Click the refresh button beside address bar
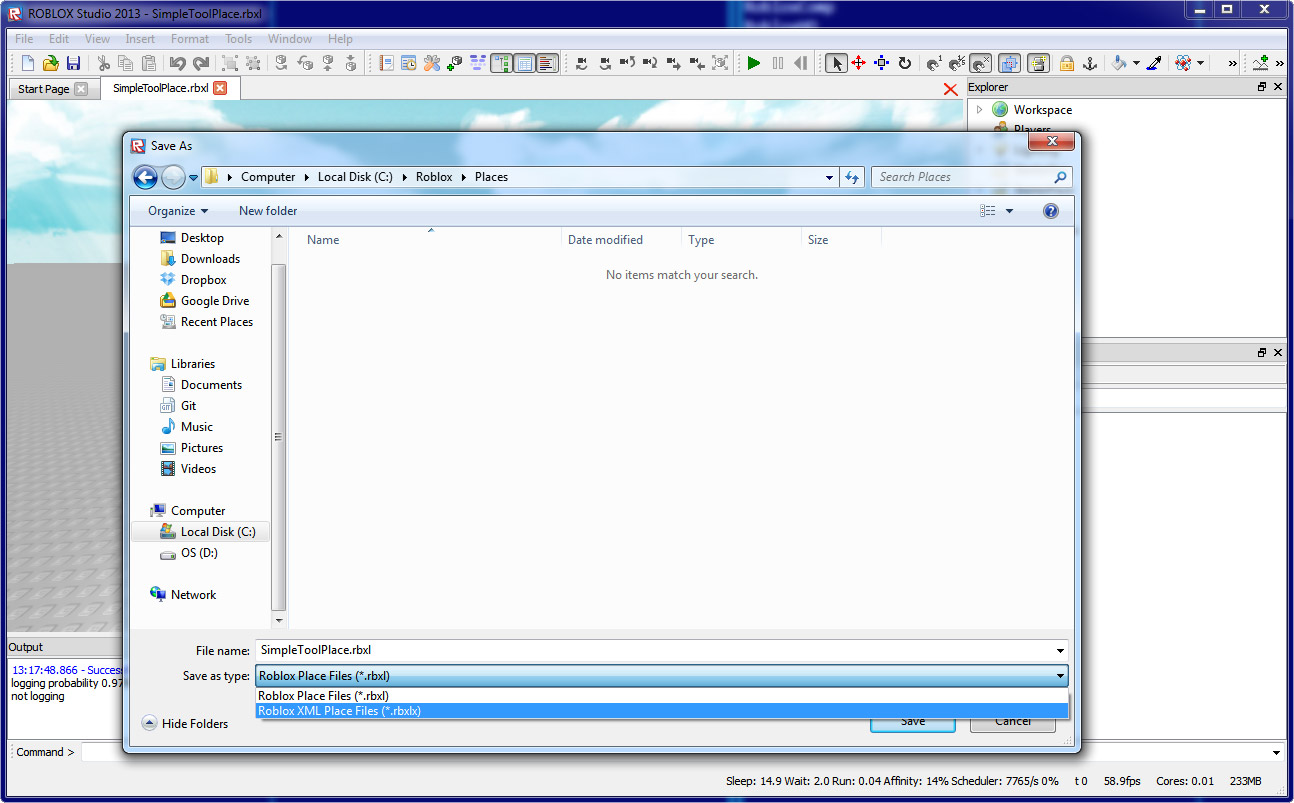This screenshot has height=803, width=1294. point(852,177)
